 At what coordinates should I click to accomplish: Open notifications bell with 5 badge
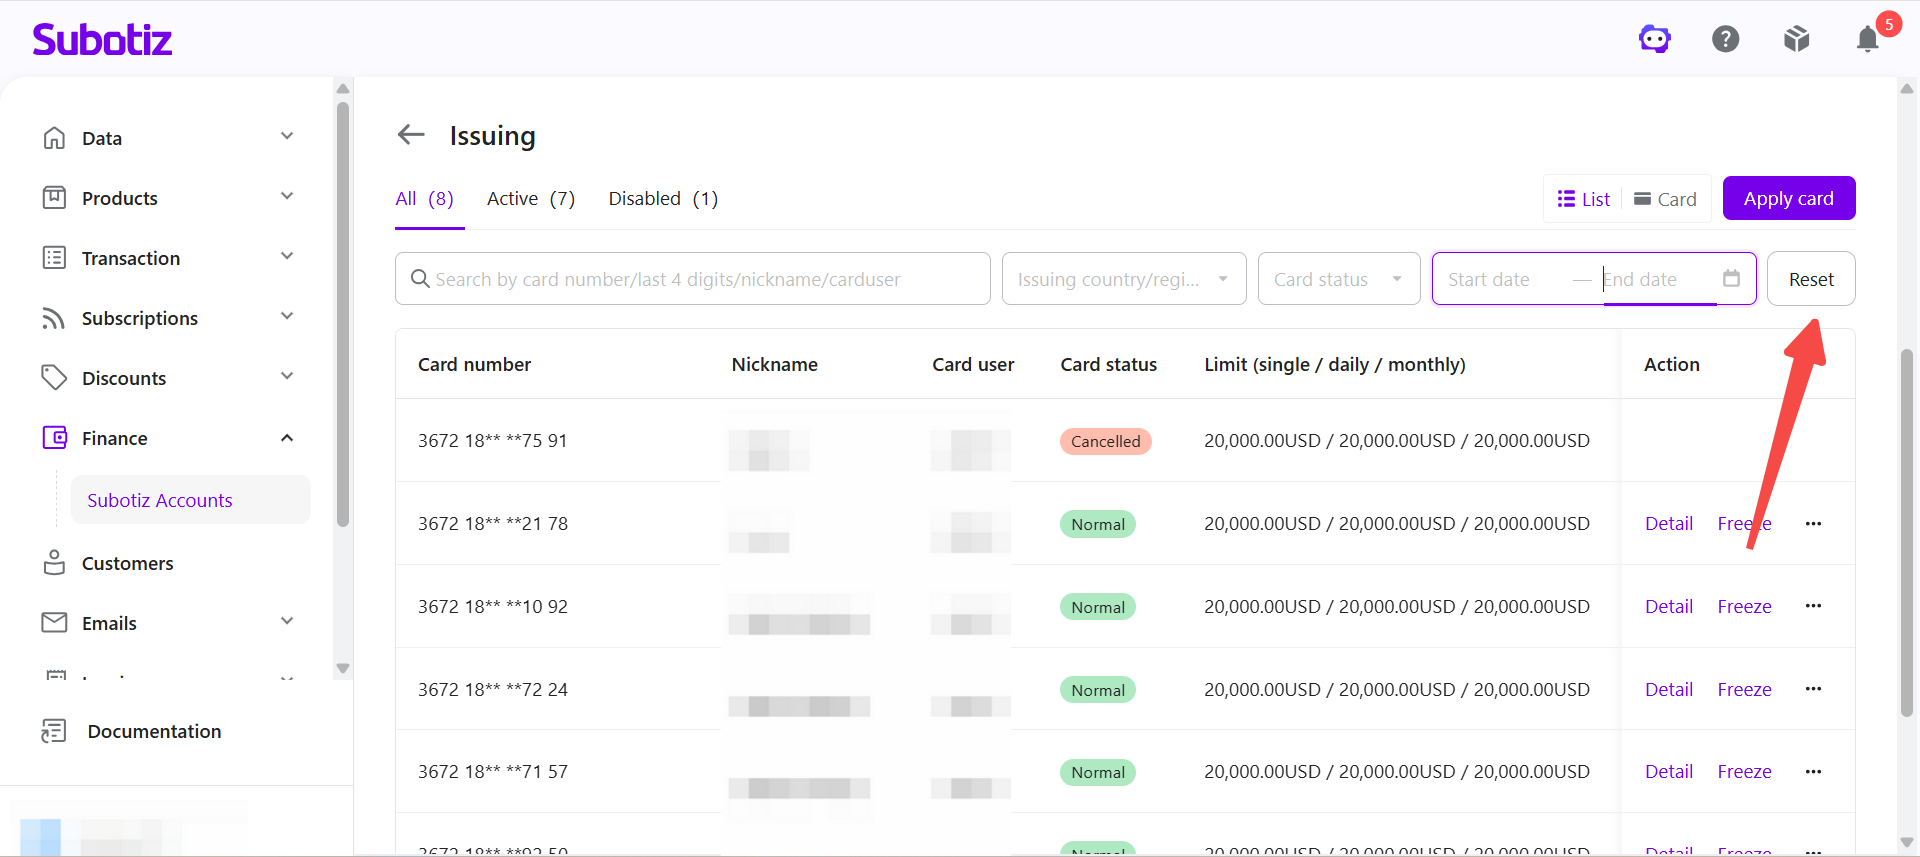click(1868, 39)
